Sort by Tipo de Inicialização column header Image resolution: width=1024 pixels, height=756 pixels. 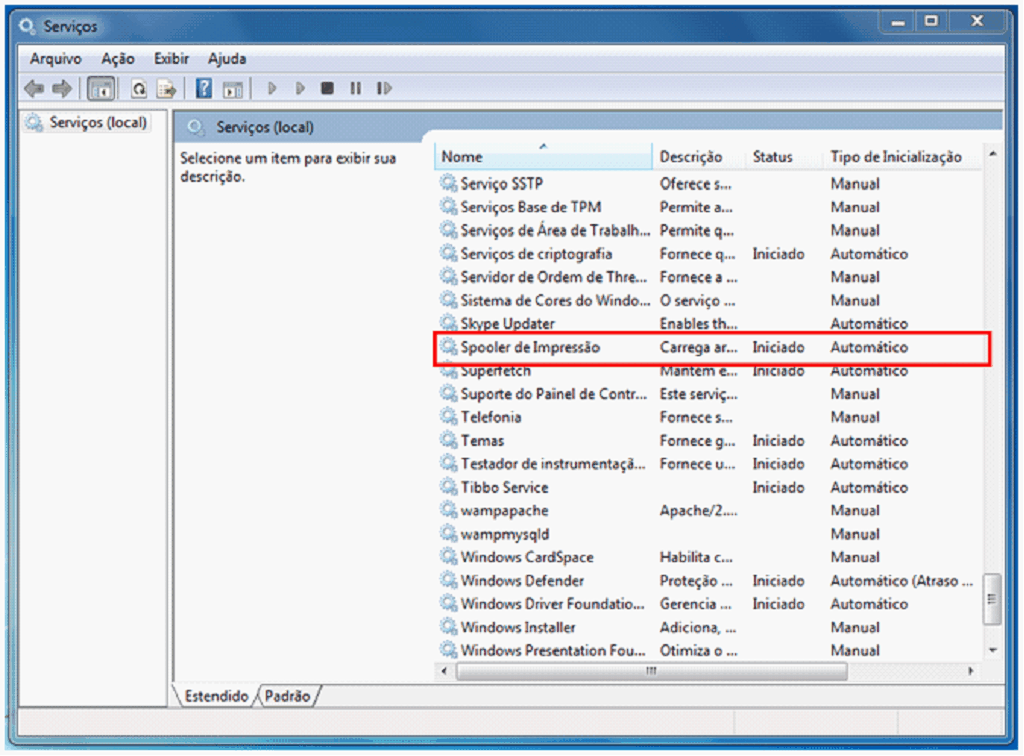895,157
